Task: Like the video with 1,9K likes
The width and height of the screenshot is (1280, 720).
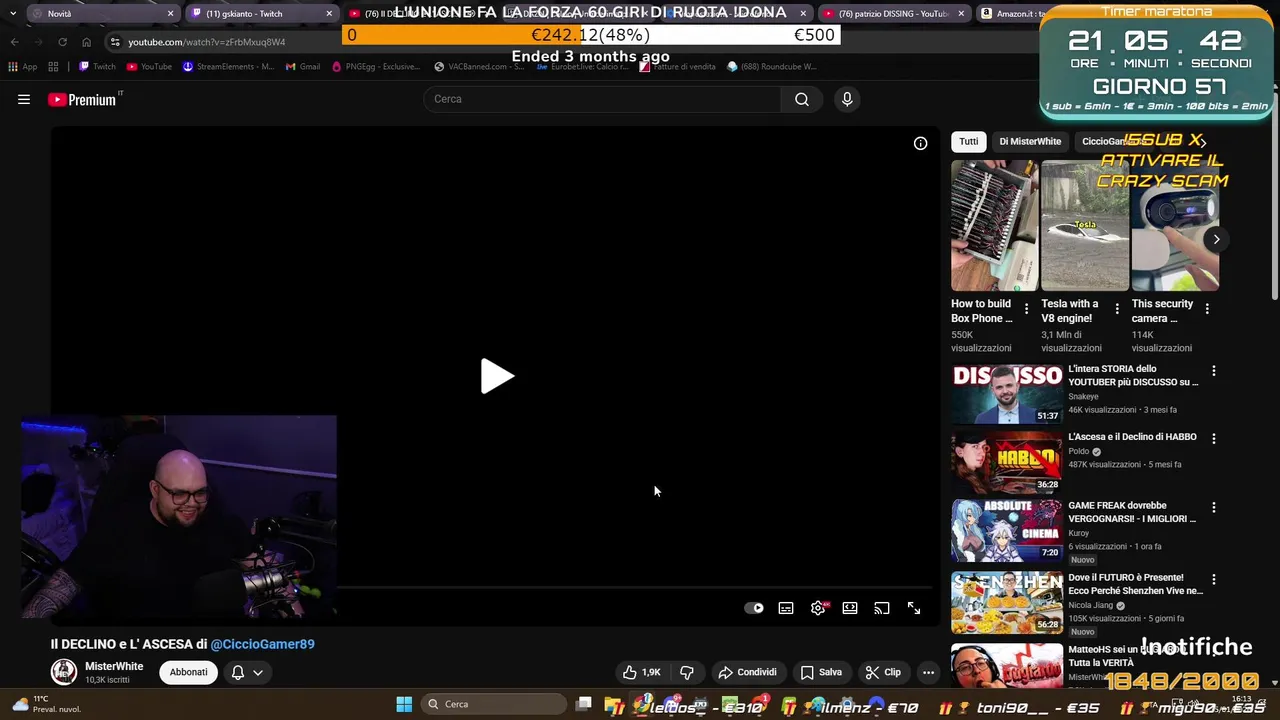Action: point(641,672)
